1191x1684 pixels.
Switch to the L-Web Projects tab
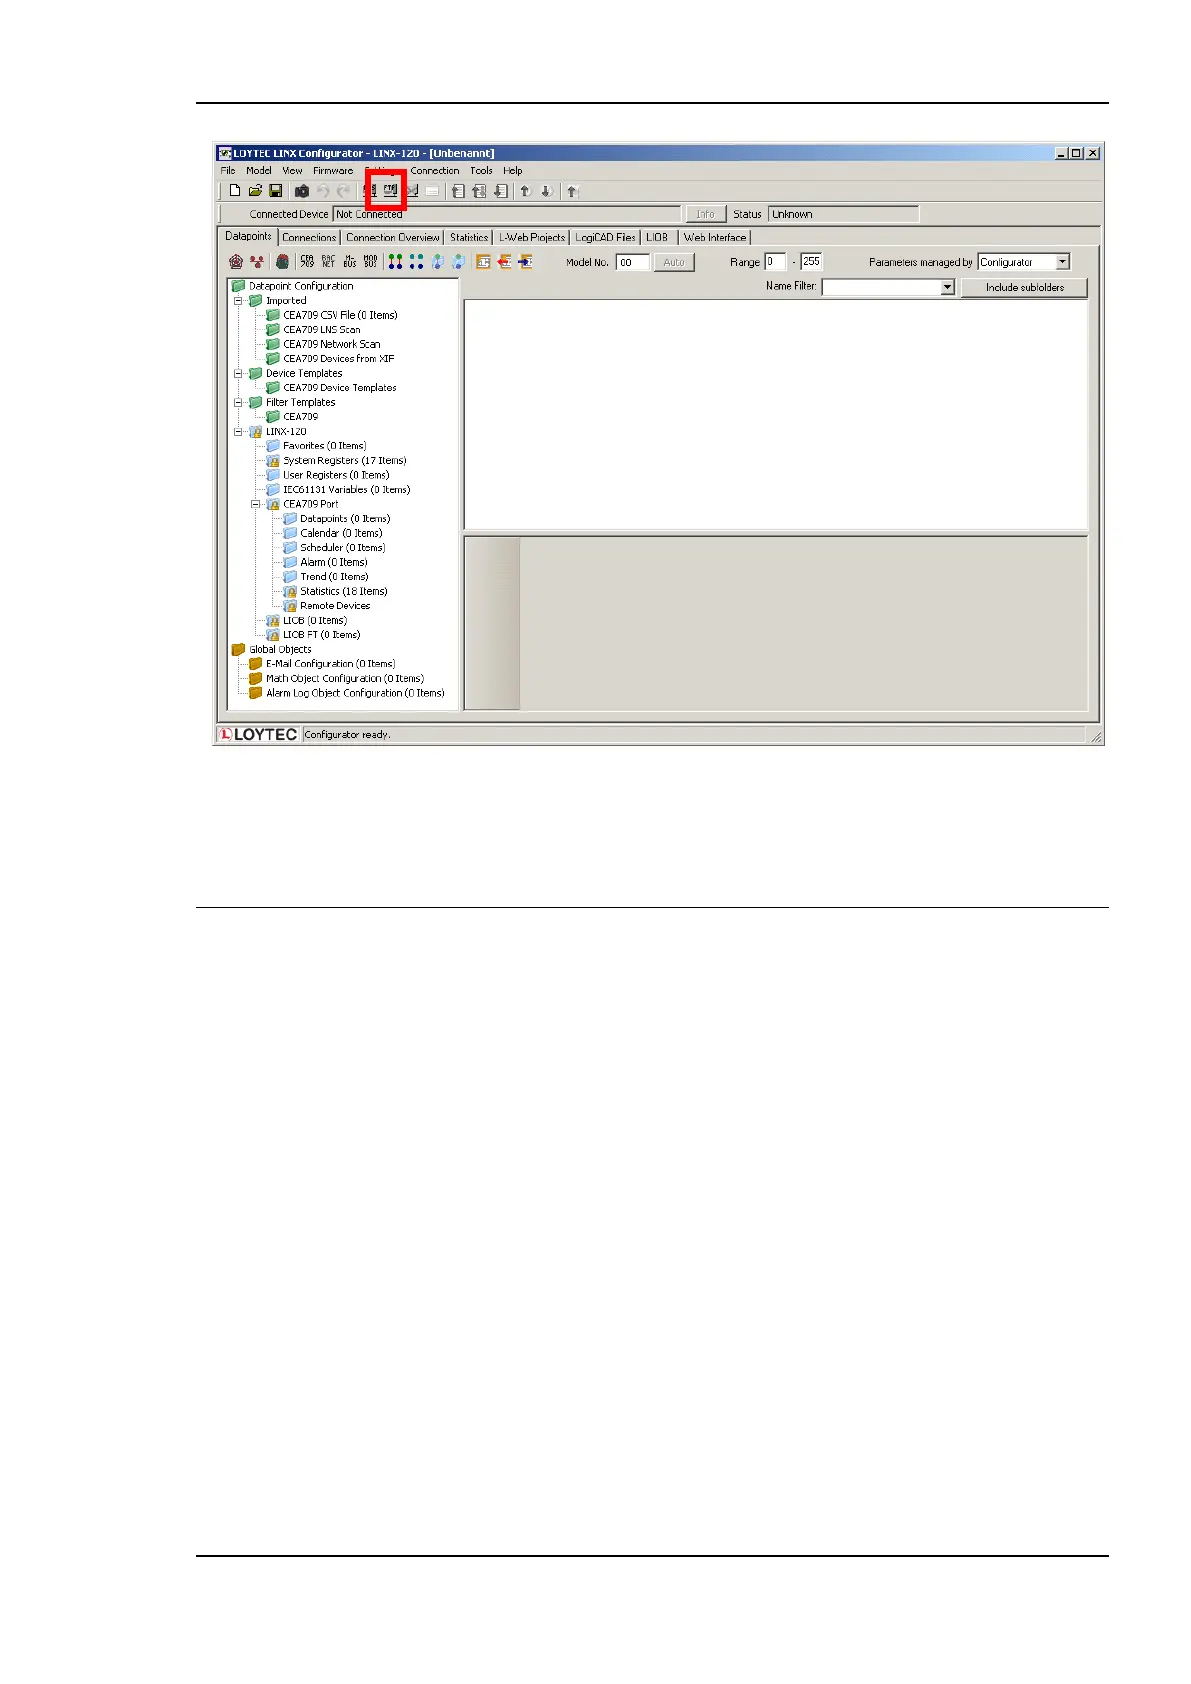(x=532, y=238)
